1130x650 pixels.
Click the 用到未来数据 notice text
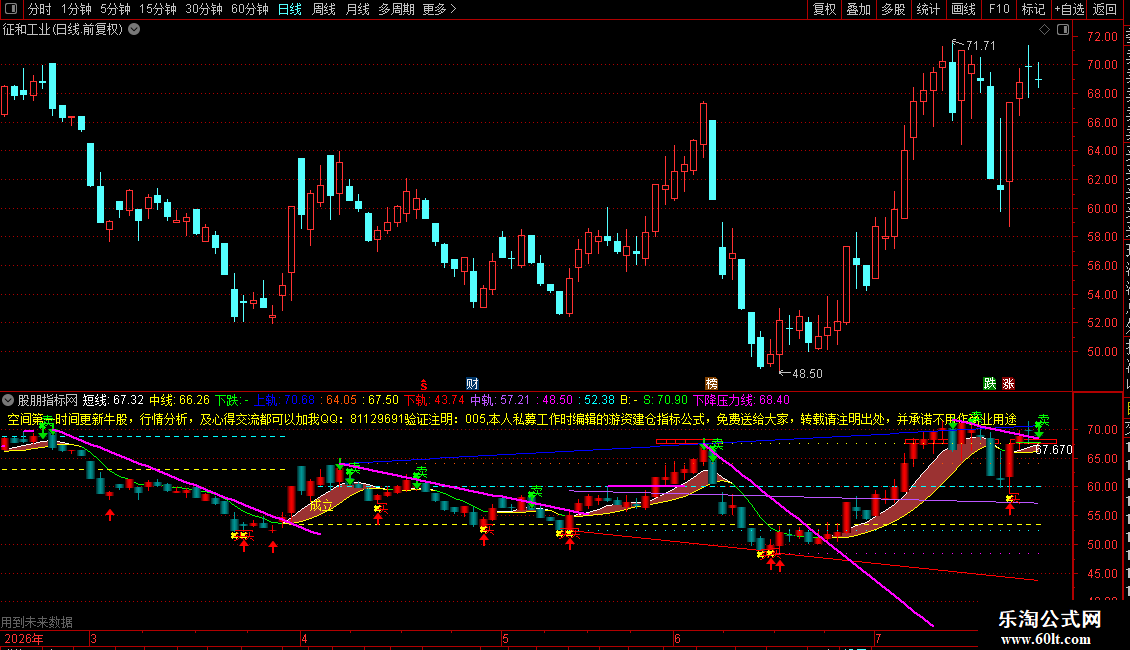coord(37,622)
